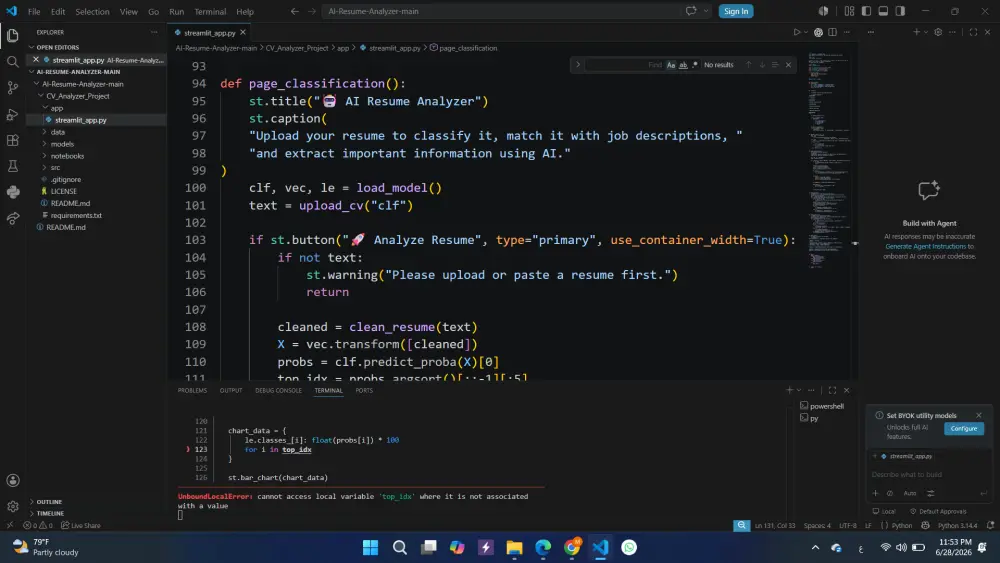Image resolution: width=1000 pixels, height=563 pixels.
Task: Click the Copilot status icon in status bar
Action: pyautogui.click(x=925, y=525)
